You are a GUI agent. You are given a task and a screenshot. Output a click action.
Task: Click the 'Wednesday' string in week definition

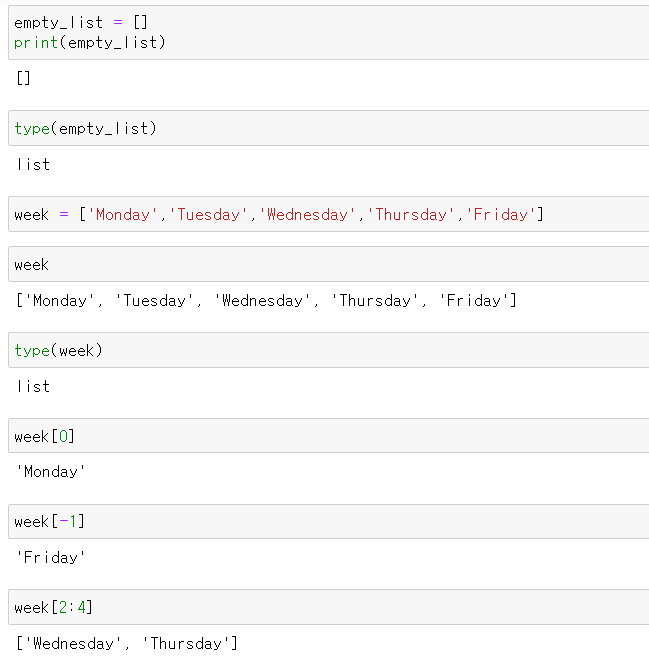307,214
